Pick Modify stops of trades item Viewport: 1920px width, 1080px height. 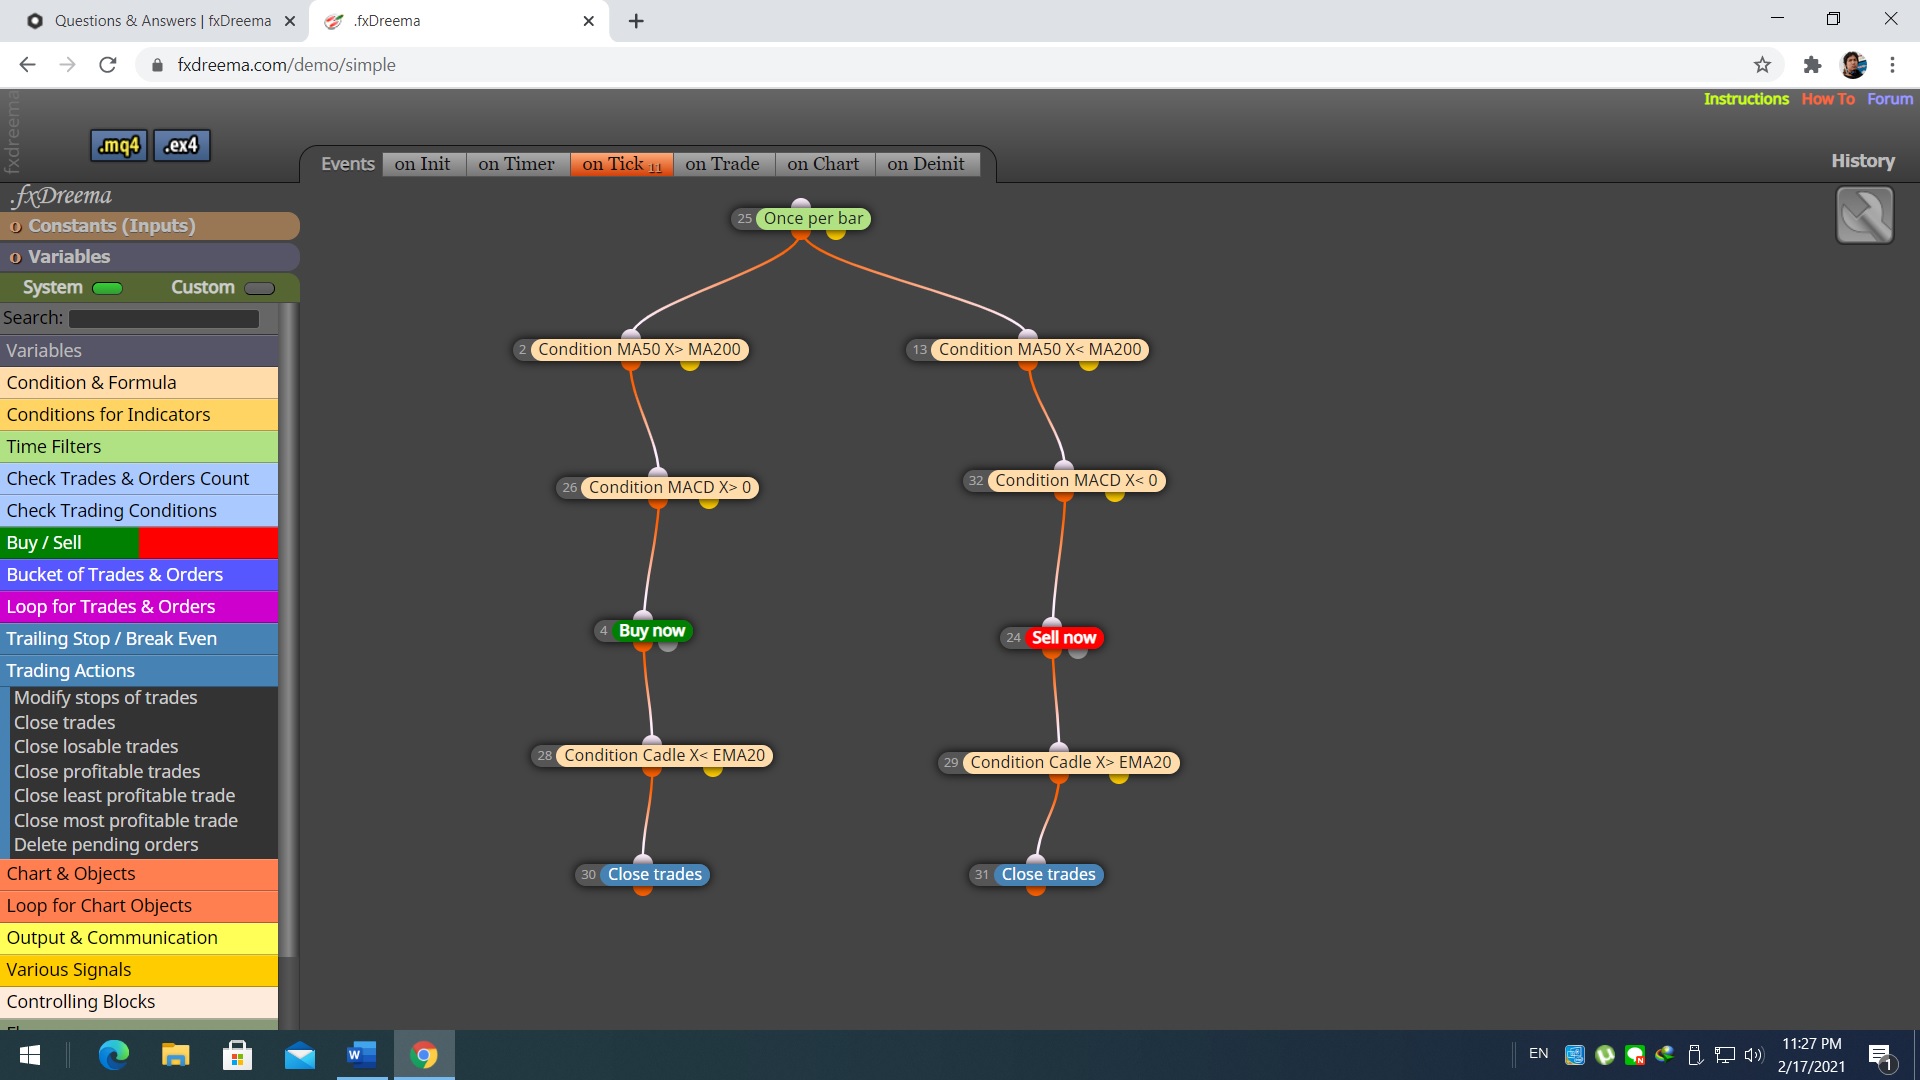[x=106, y=698]
